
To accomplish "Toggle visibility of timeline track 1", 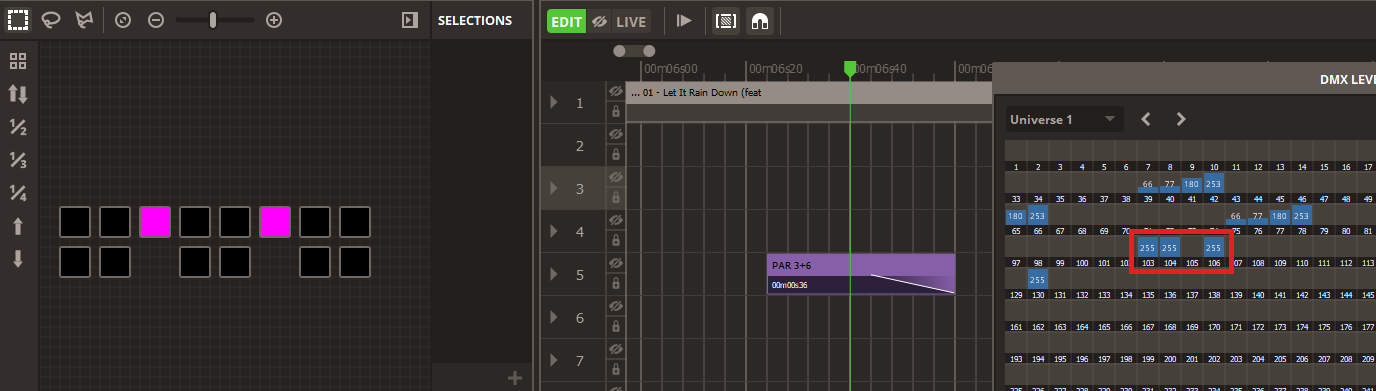I will [616, 92].
